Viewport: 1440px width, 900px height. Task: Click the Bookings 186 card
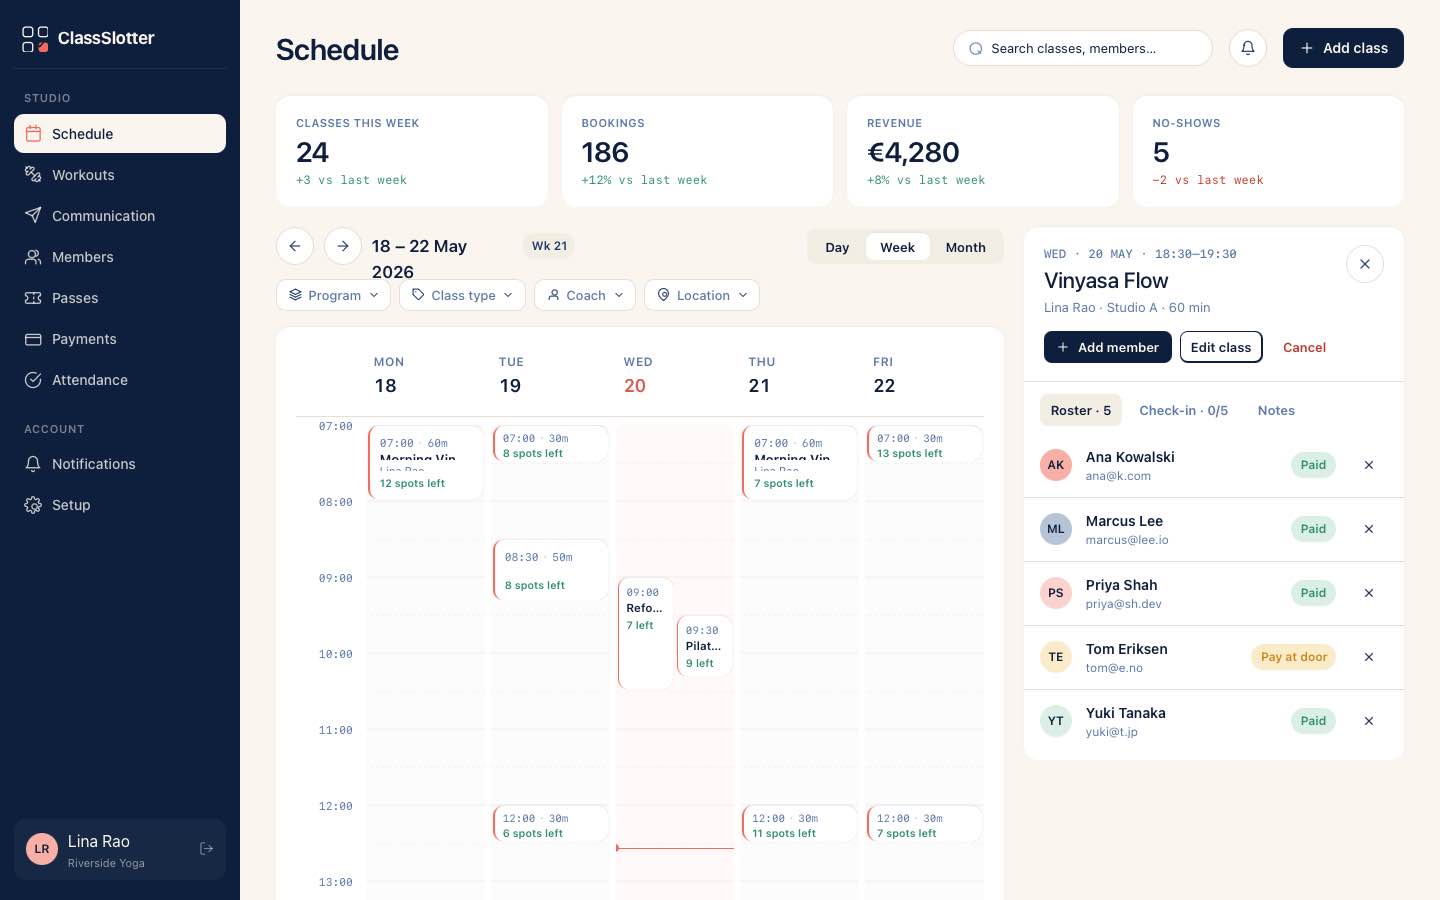pyautogui.click(x=697, y=151)
